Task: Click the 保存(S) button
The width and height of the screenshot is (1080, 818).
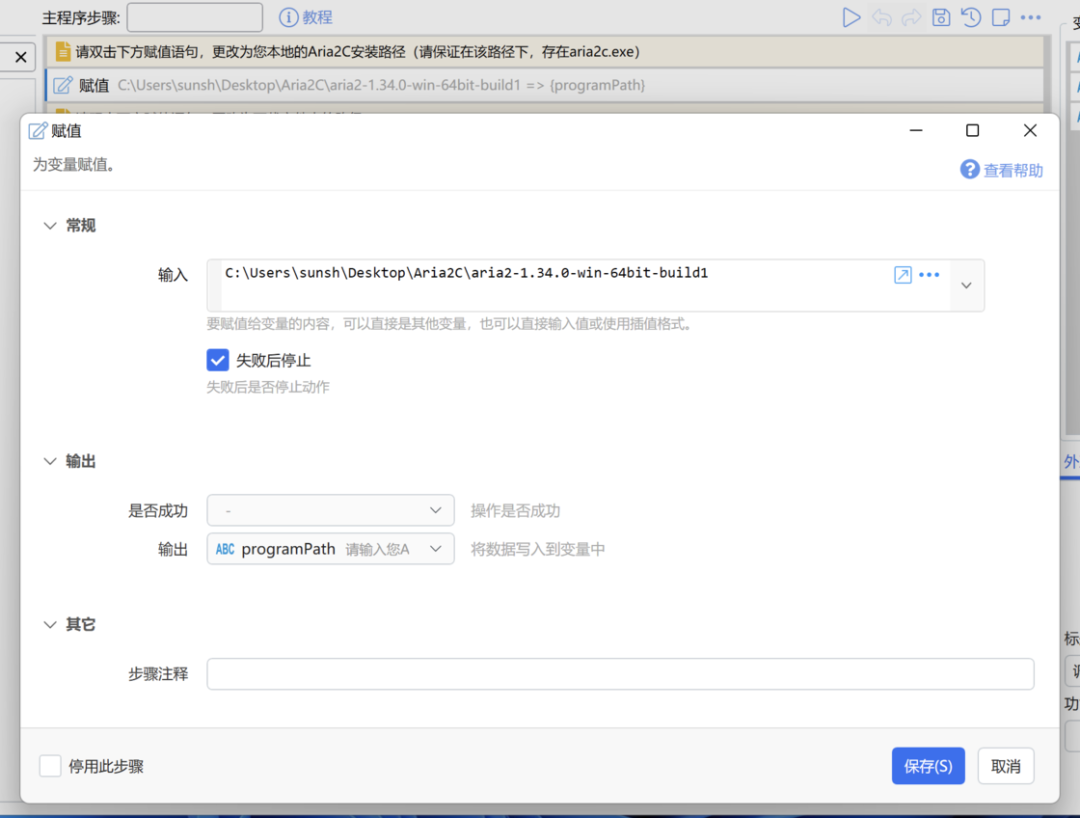Action: click(928, 766)
